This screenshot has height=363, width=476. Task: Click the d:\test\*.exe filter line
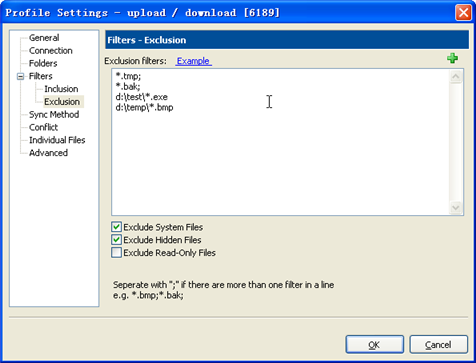click(x=141, y=97)
